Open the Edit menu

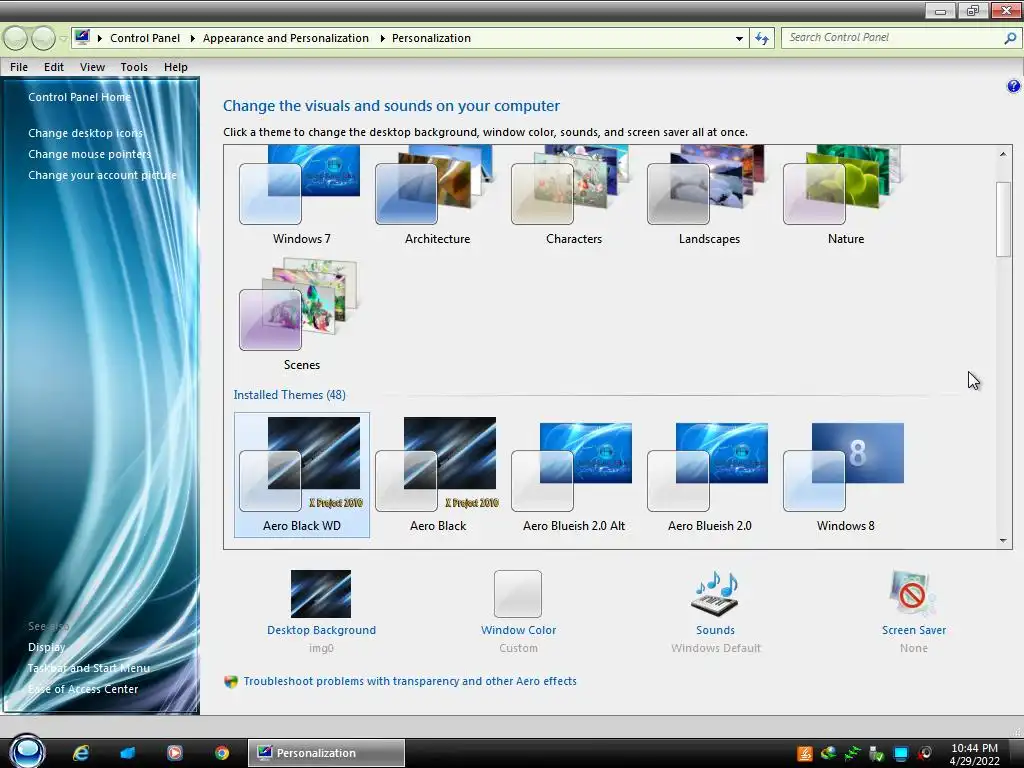coord(54,67)
